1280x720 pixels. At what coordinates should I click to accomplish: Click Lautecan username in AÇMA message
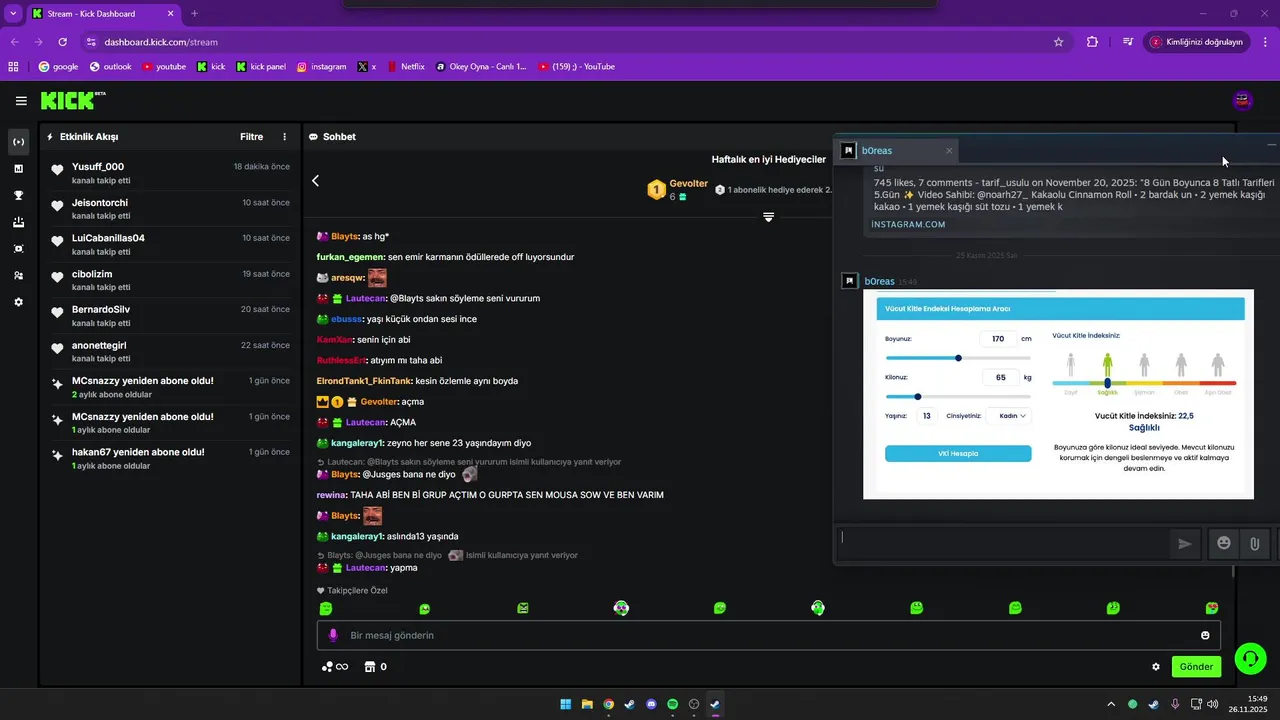(367, 422)
